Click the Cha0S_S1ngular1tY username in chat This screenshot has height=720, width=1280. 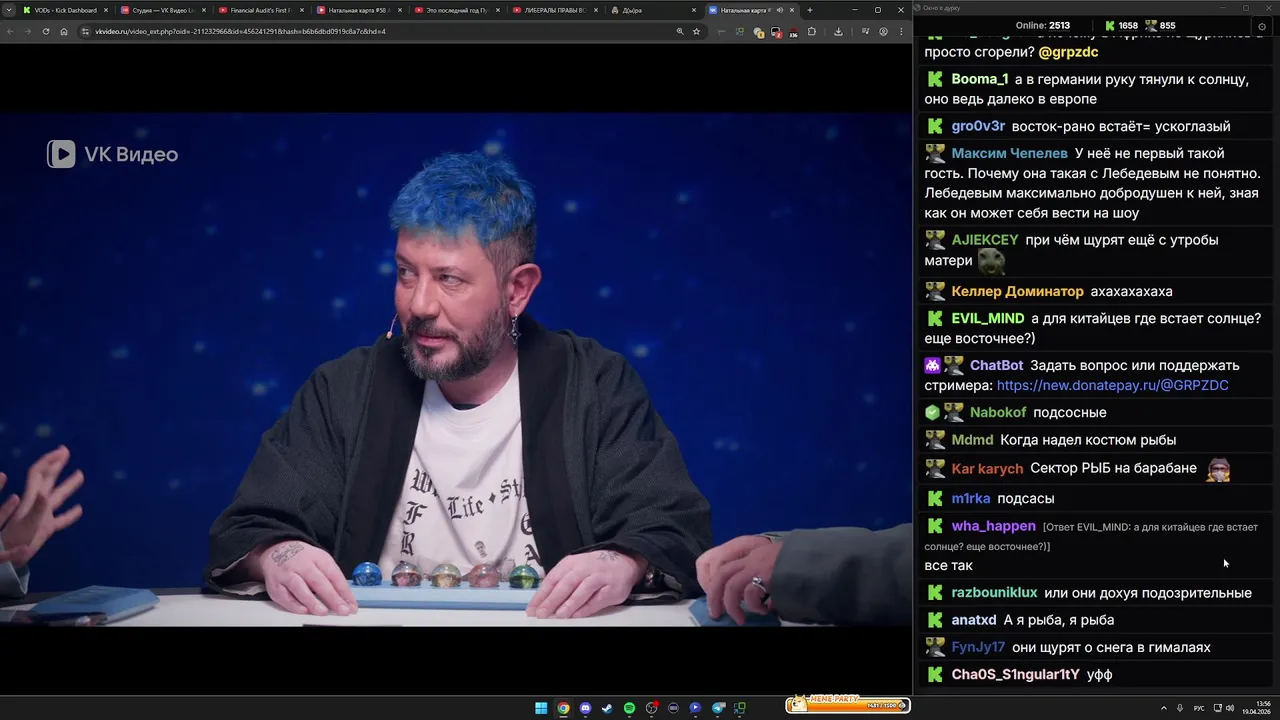point(1015,674)
